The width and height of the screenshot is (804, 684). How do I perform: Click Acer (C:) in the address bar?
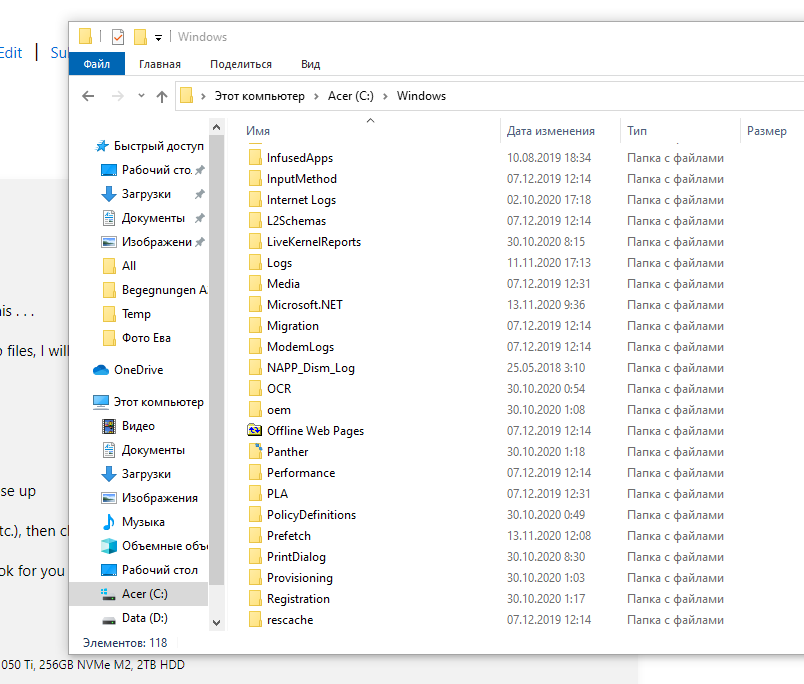point(351,96)
